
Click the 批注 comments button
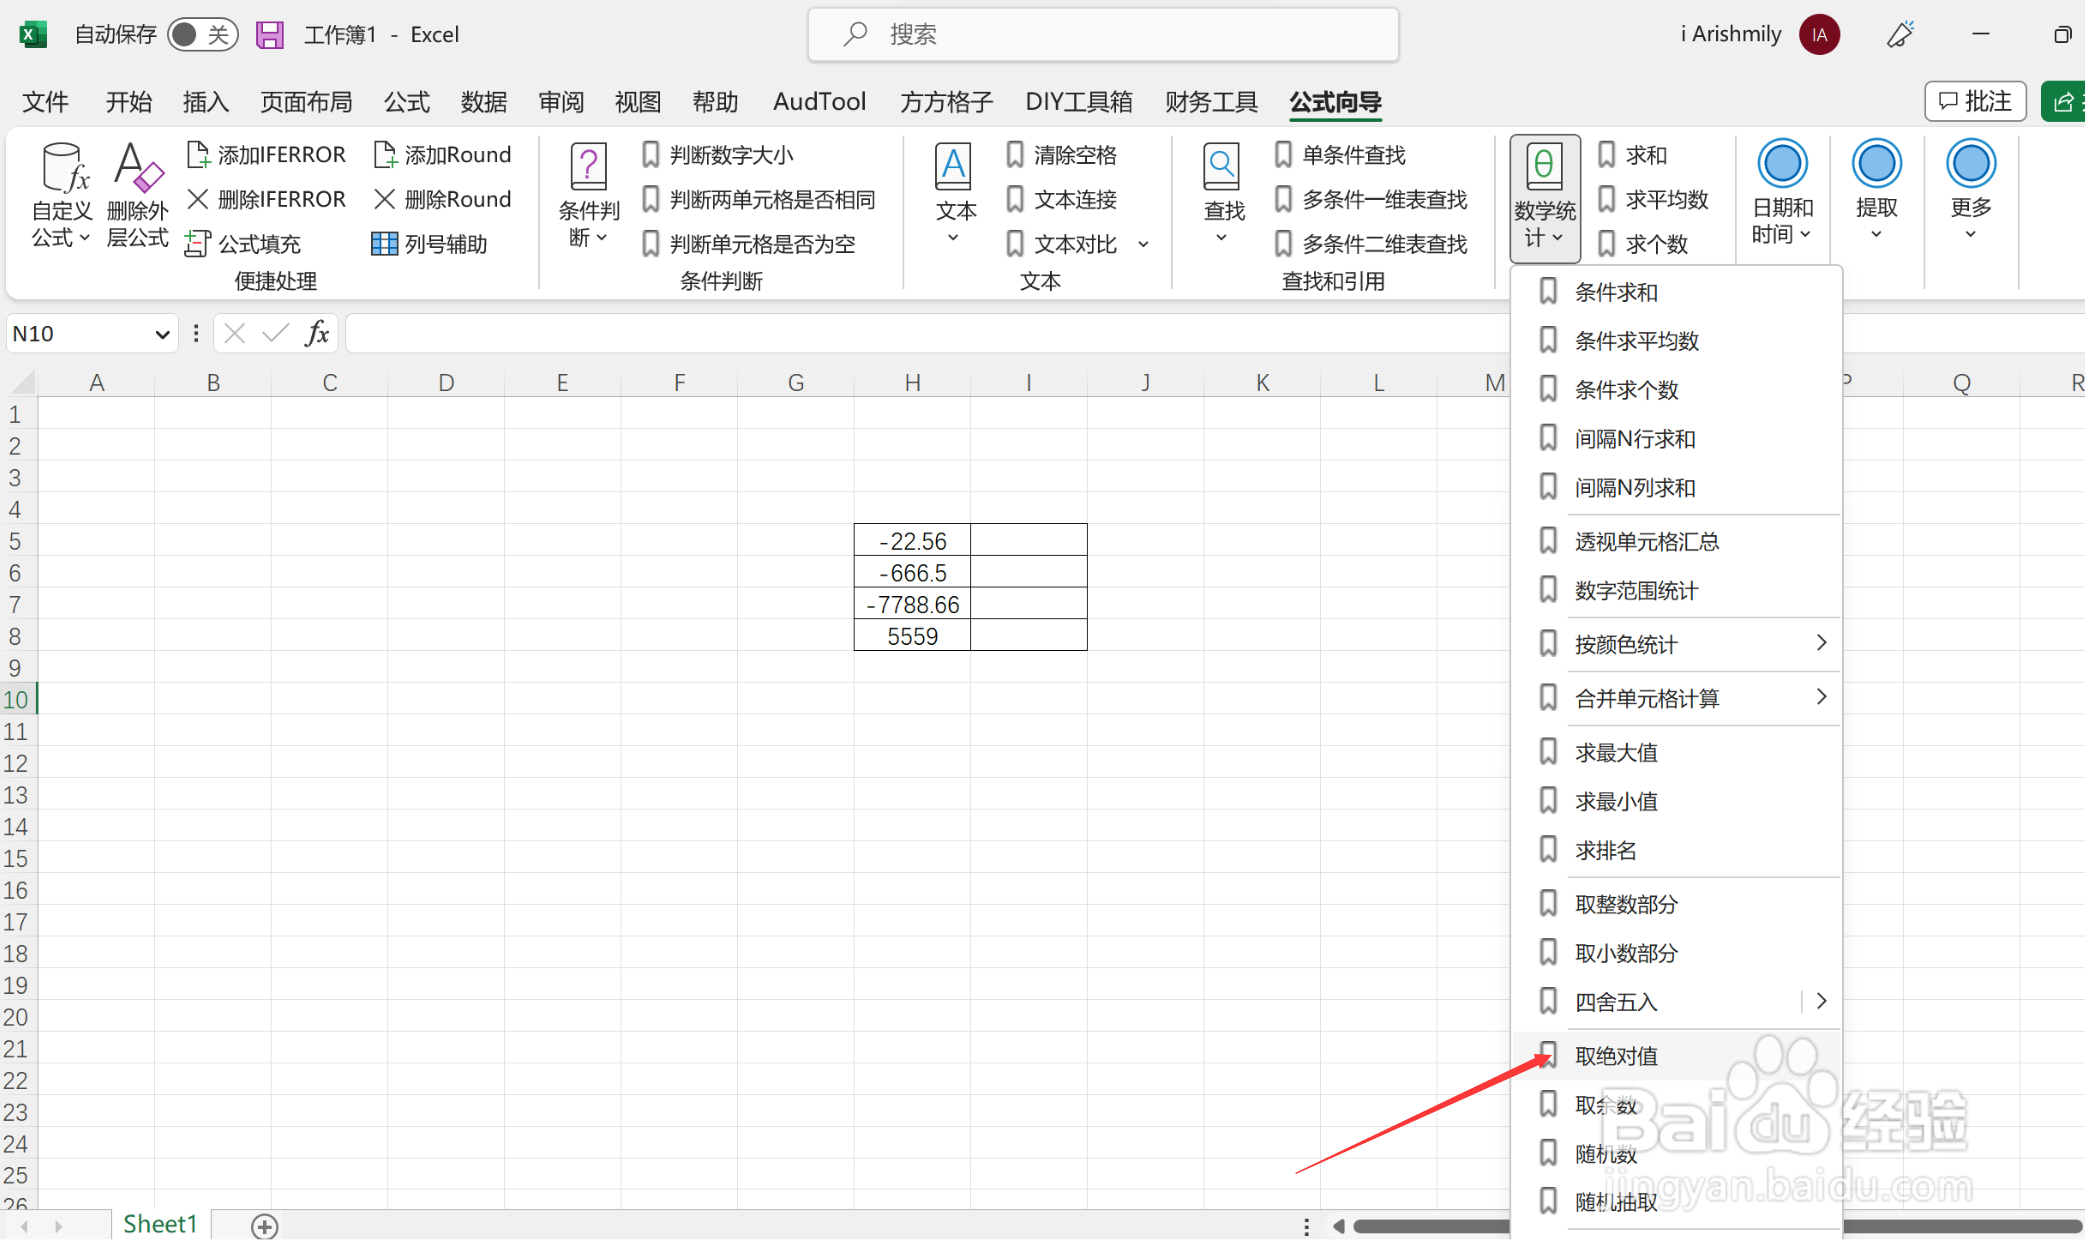point(1974,101)
